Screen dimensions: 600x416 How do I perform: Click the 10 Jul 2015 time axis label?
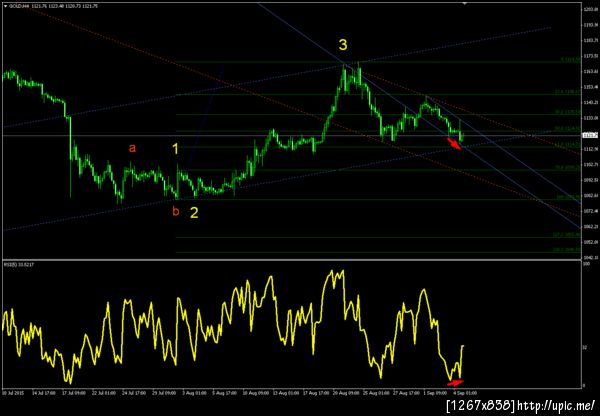click(x=11, y=393)
